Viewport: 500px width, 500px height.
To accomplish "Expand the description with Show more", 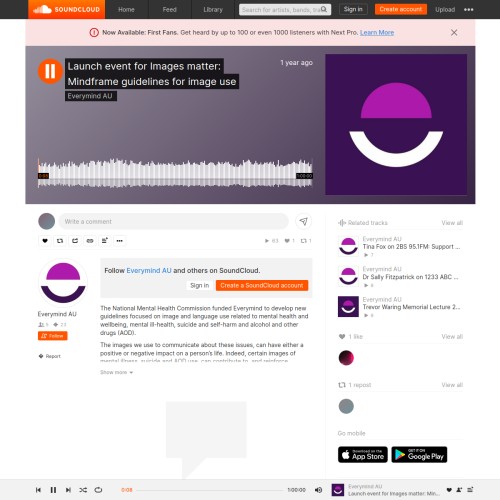I will (x=116, y=372).
